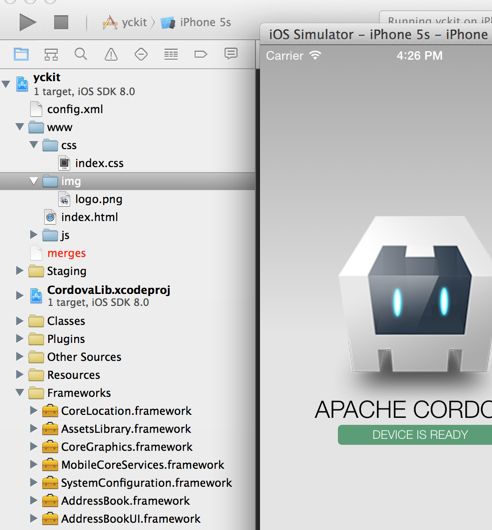Tap Device Is Ready banner in simulator

(415, 435)
